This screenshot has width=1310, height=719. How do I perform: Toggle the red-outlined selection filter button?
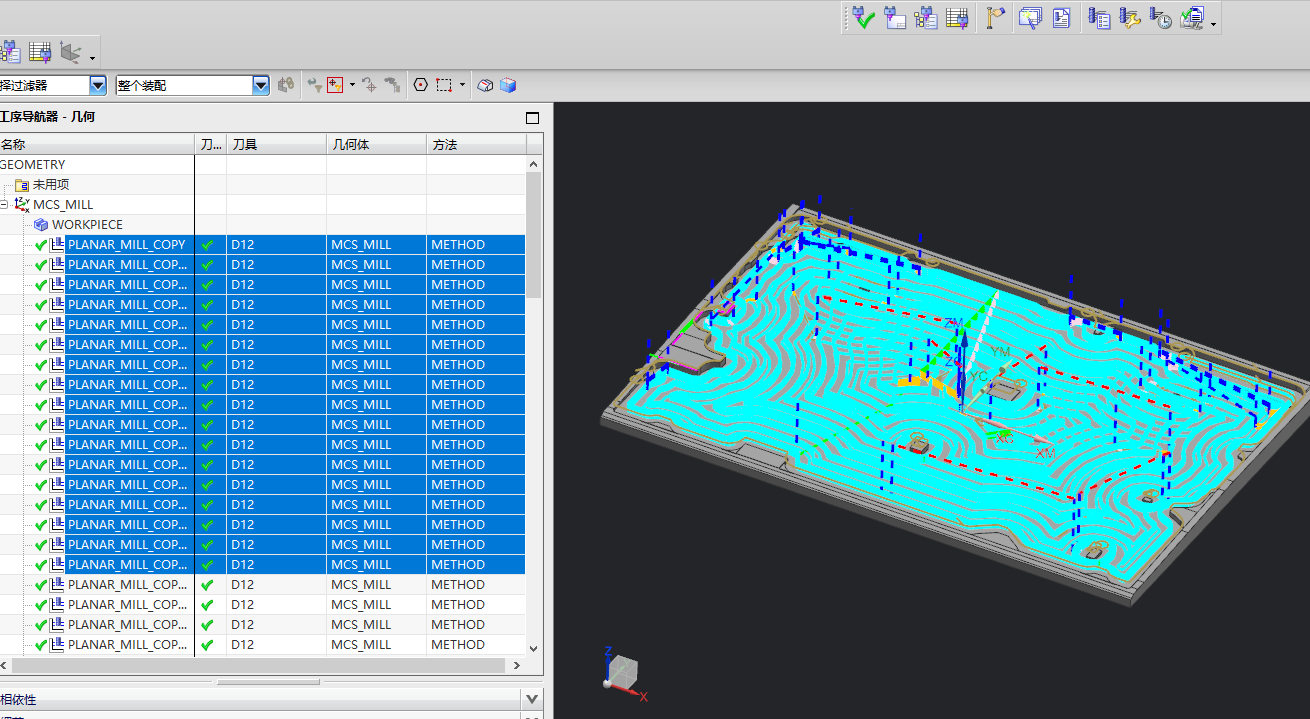(335, 85)
